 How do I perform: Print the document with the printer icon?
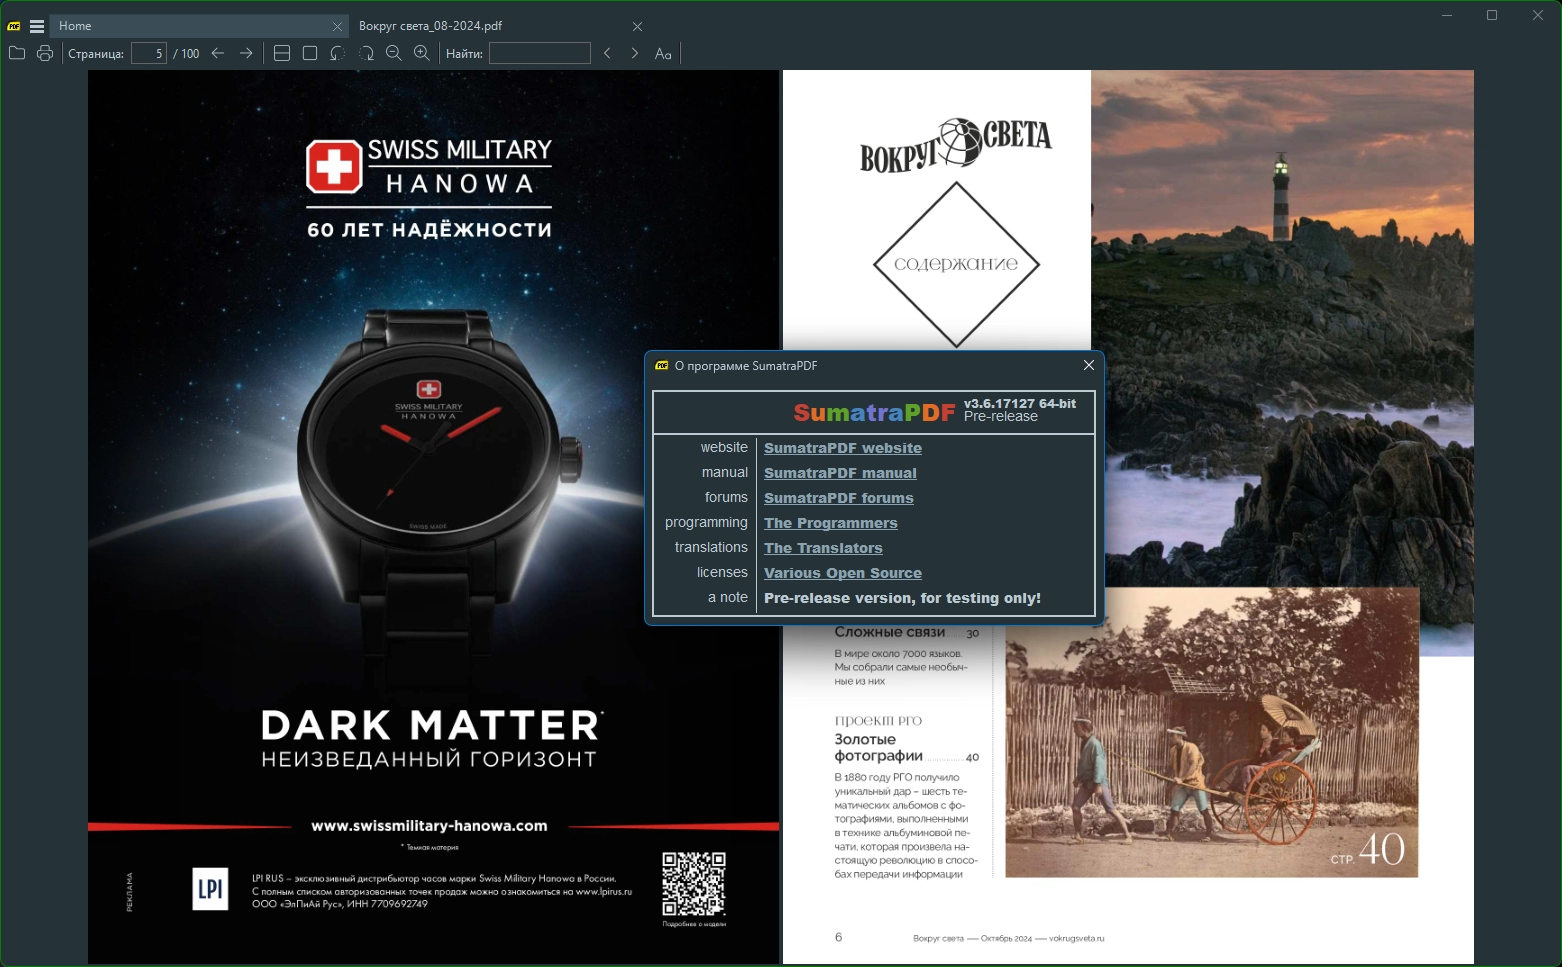45,53
